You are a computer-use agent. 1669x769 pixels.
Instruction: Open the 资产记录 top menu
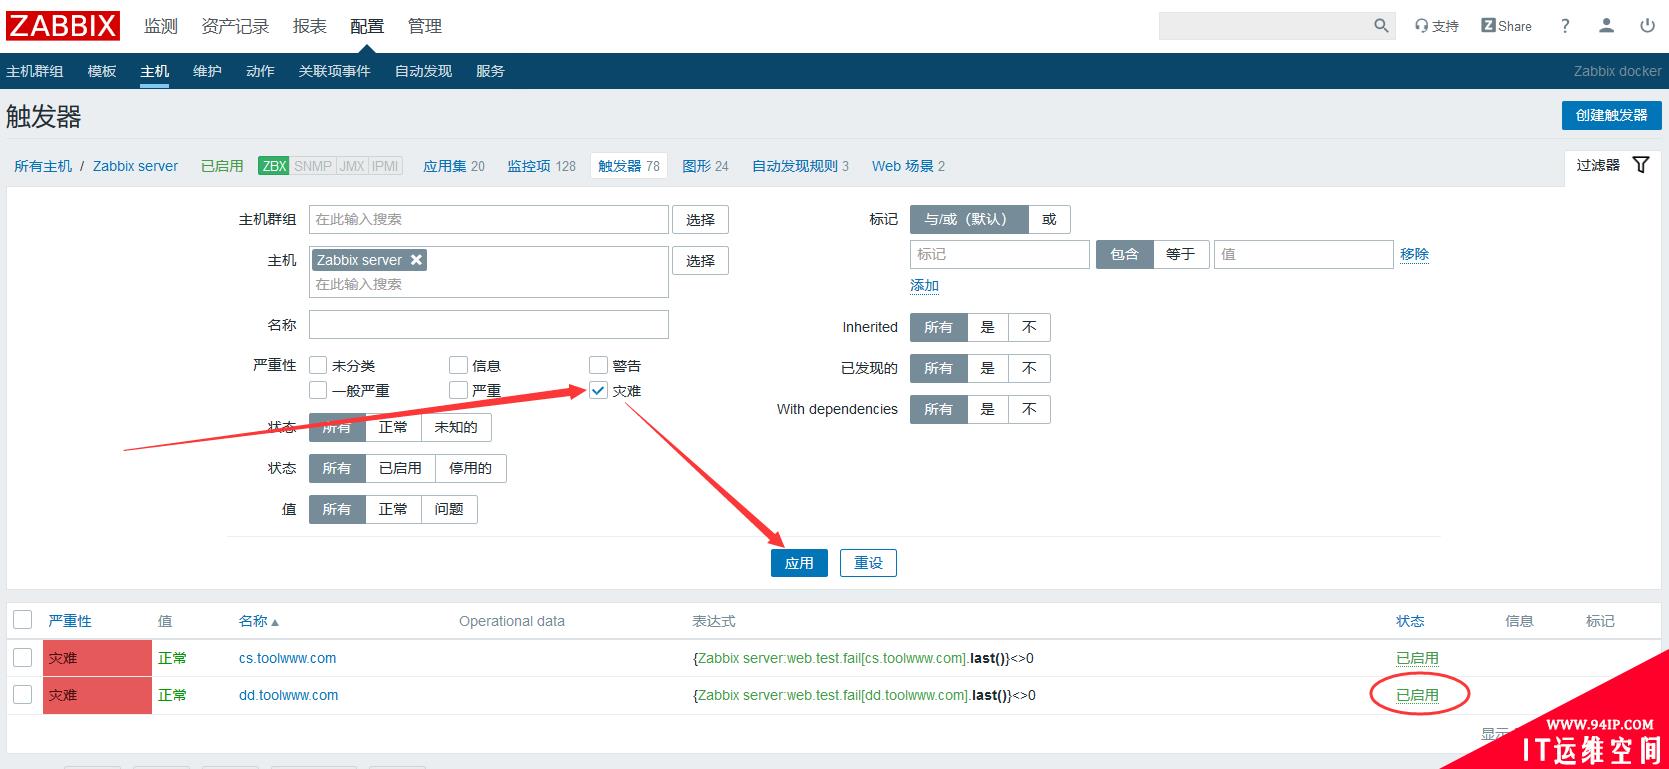[x=235, y=26]
